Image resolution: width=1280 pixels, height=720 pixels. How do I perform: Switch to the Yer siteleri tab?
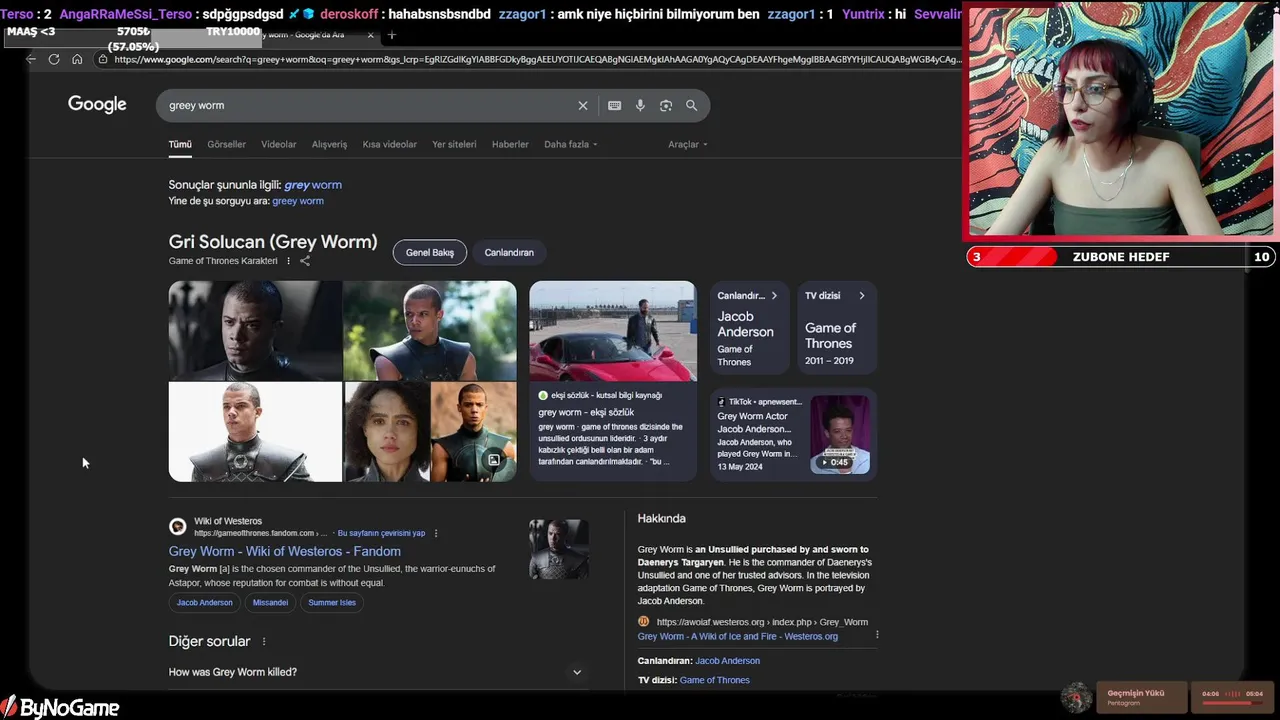pos(454,144)
